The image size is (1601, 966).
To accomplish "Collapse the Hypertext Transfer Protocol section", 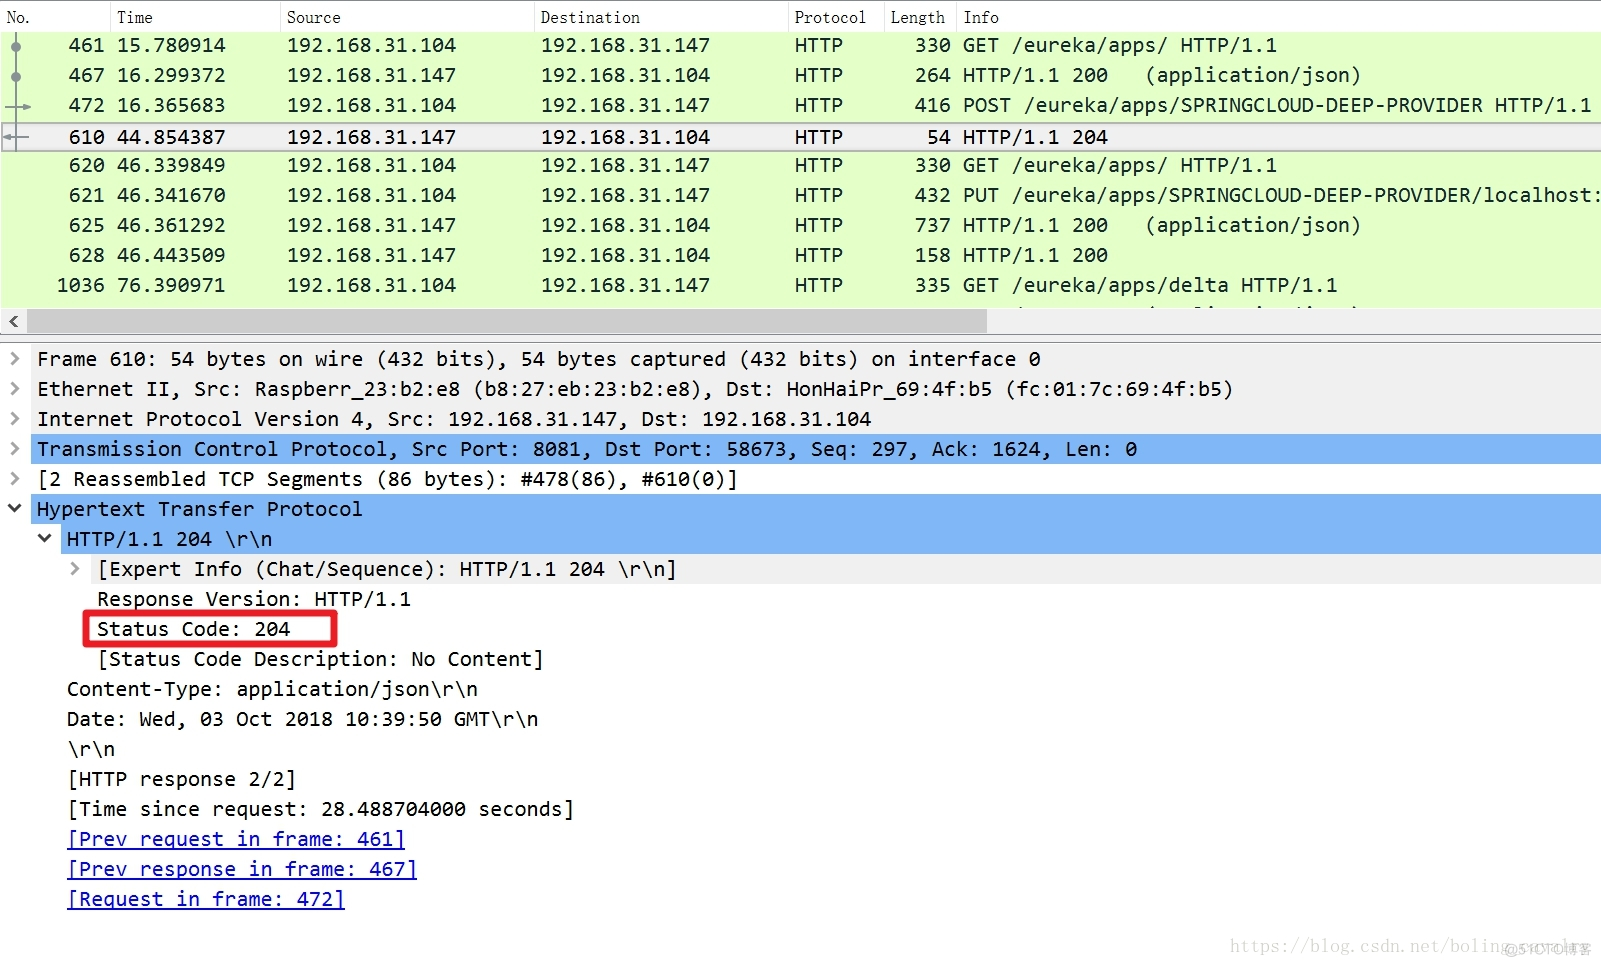I will coord(15,509).
